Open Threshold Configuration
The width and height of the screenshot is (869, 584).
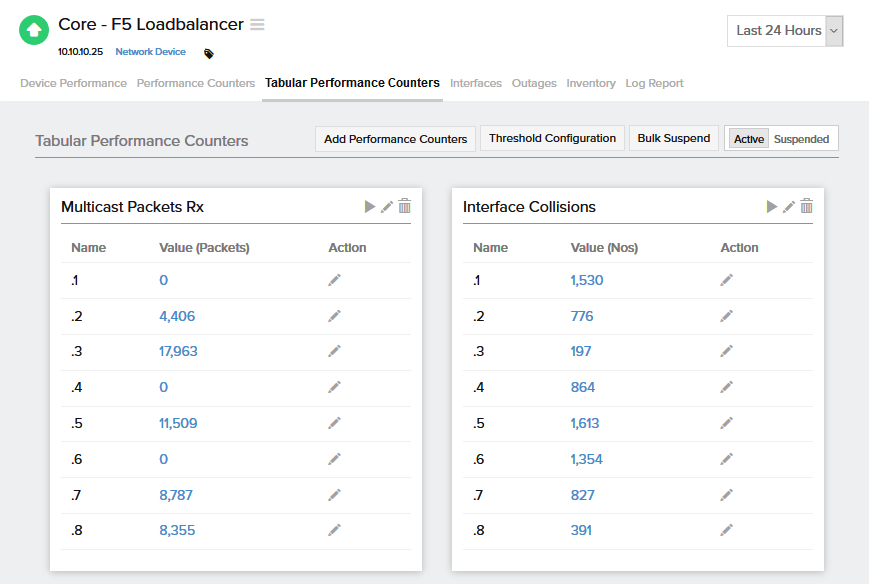(552, 138)
